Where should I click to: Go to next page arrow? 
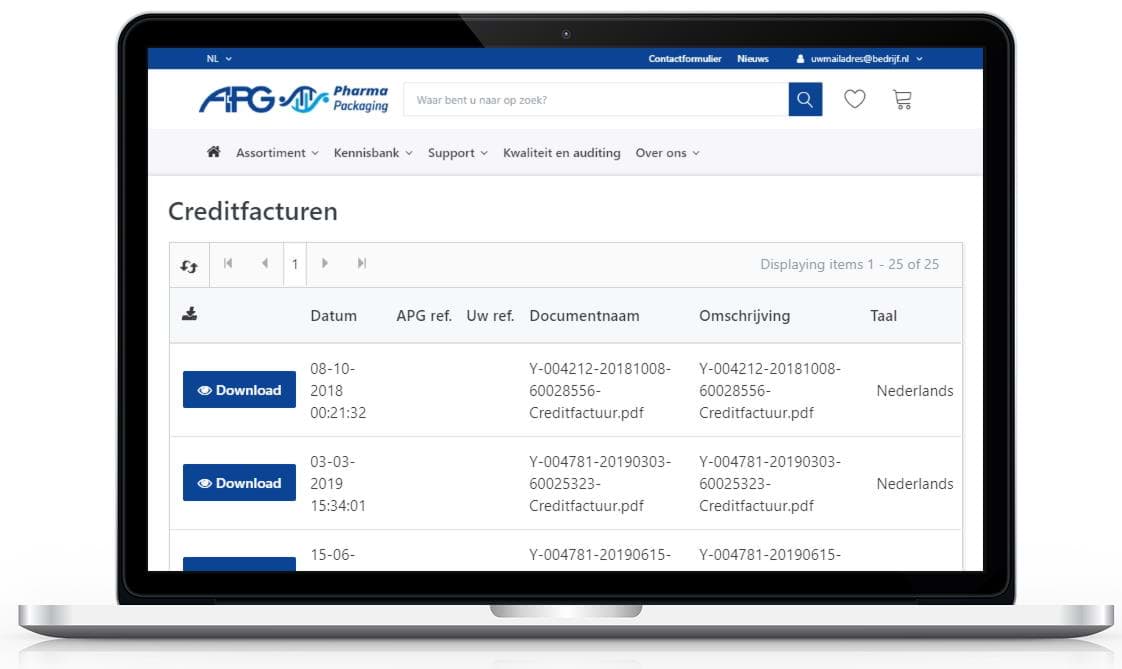point(325,264)
